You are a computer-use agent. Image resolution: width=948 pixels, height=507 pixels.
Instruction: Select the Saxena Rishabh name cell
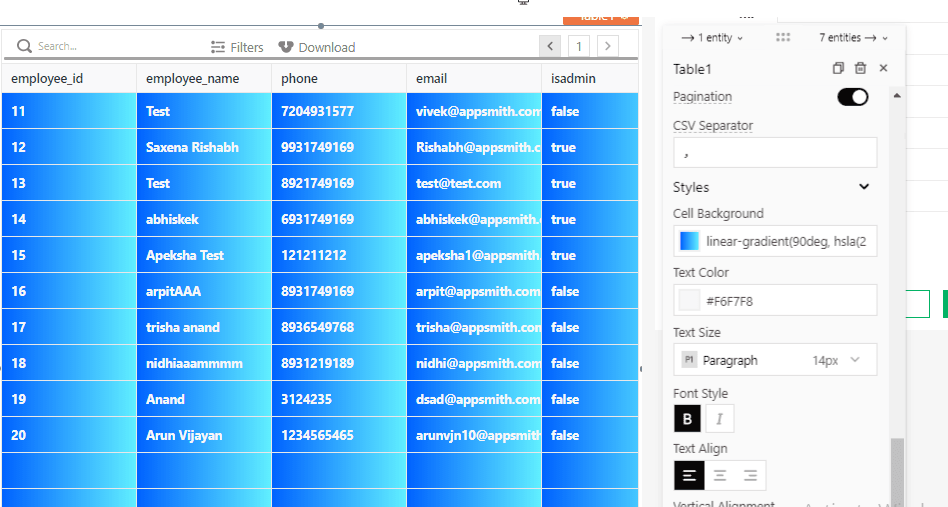(204, 147)
